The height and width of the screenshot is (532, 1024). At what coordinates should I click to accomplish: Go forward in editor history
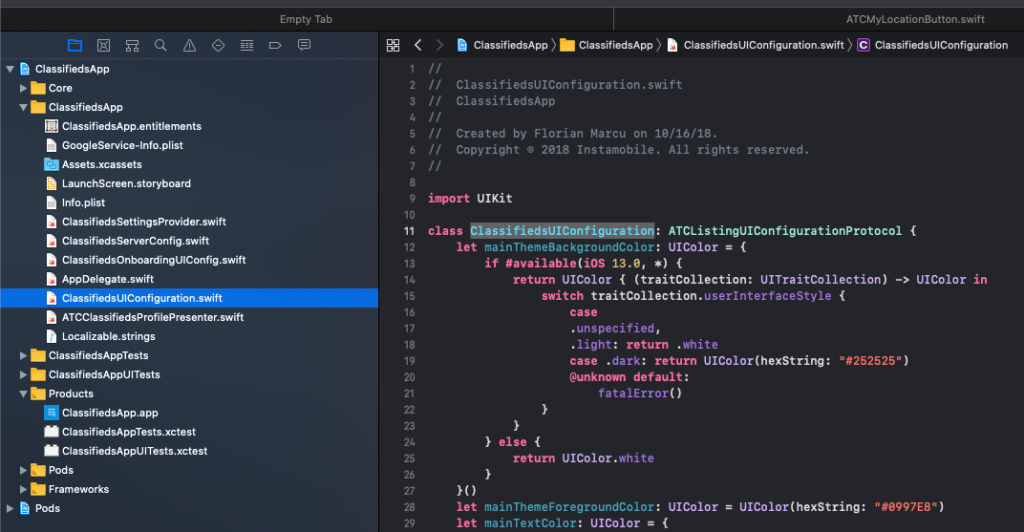pyautogui.click(x=440, y=45)
